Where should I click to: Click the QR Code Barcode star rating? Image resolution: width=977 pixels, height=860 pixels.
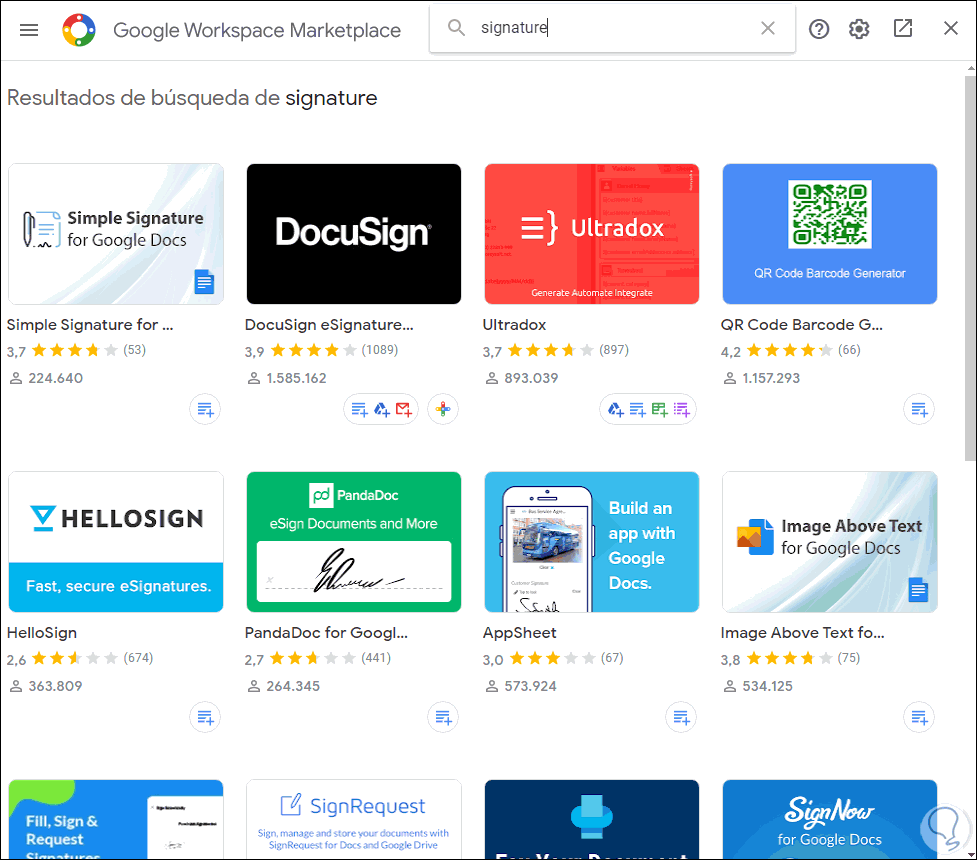pos(789,350)
